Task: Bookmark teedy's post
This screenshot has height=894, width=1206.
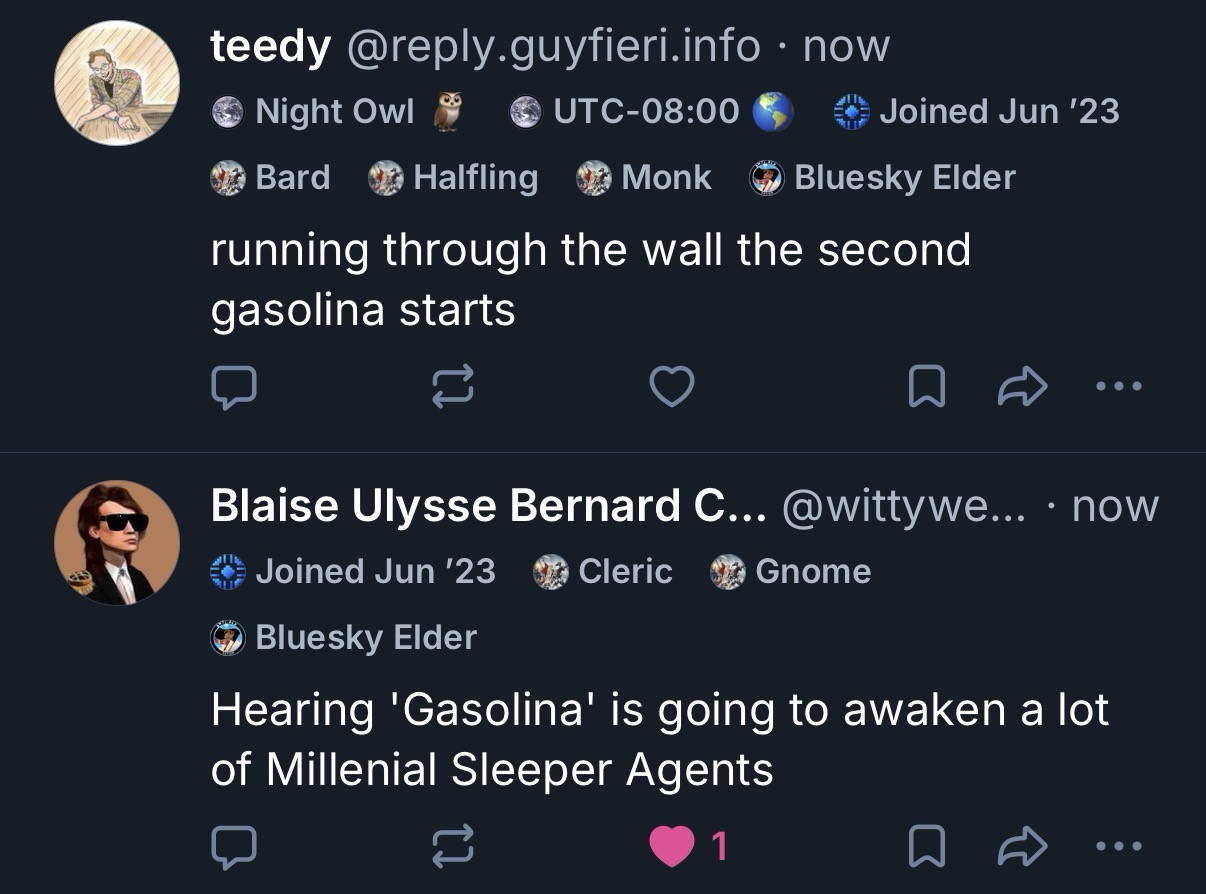Action: (926, 388)
